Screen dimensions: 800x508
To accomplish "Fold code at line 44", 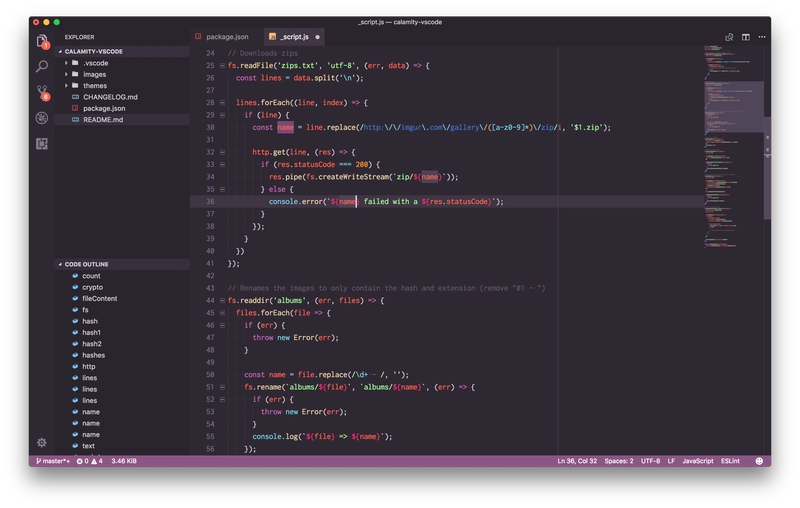I will tap(222, 300).
